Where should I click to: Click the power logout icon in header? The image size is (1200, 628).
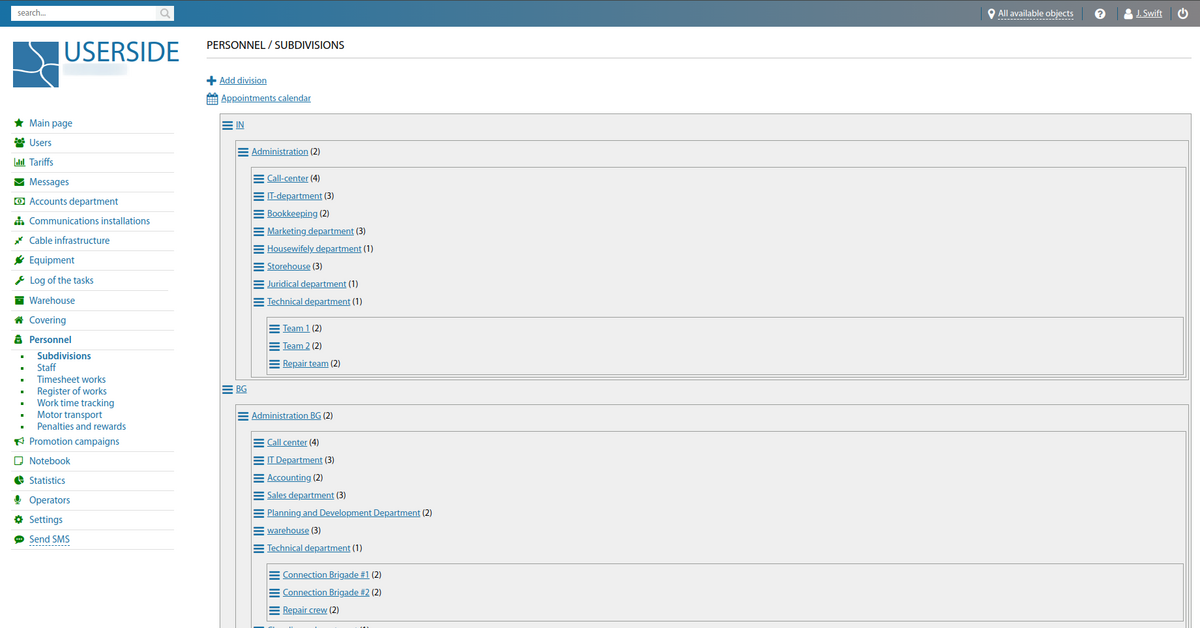pyautogui.click(x=1183, y=14)
